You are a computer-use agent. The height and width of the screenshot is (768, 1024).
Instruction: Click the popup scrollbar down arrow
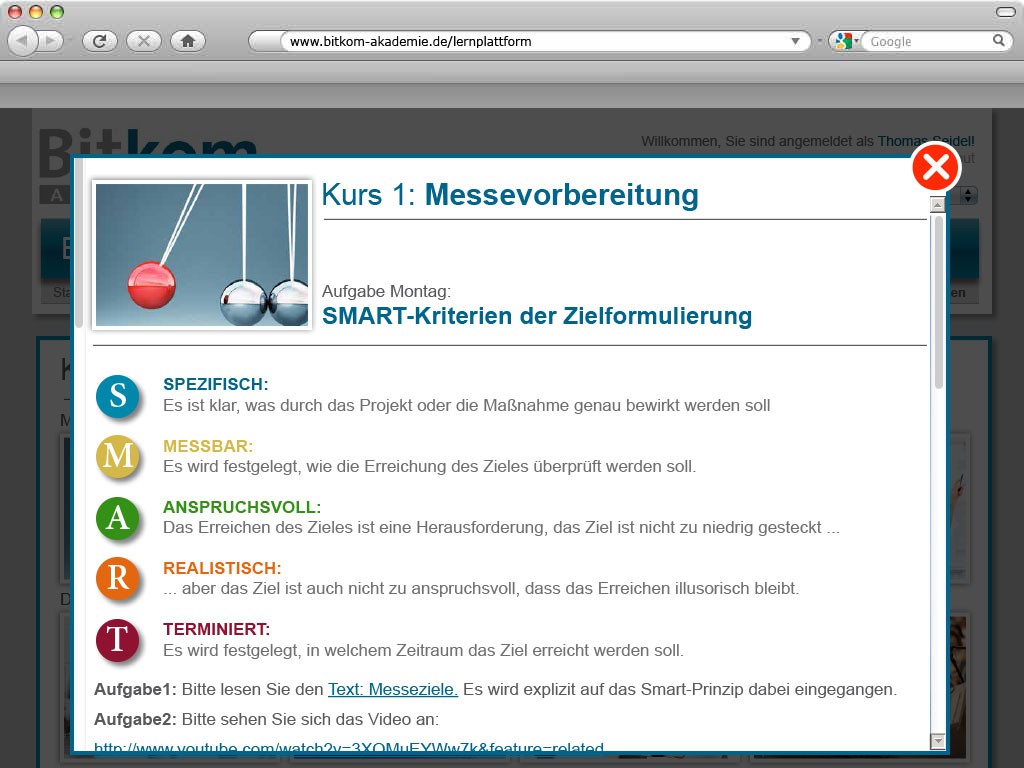click(x=937, y=741)
